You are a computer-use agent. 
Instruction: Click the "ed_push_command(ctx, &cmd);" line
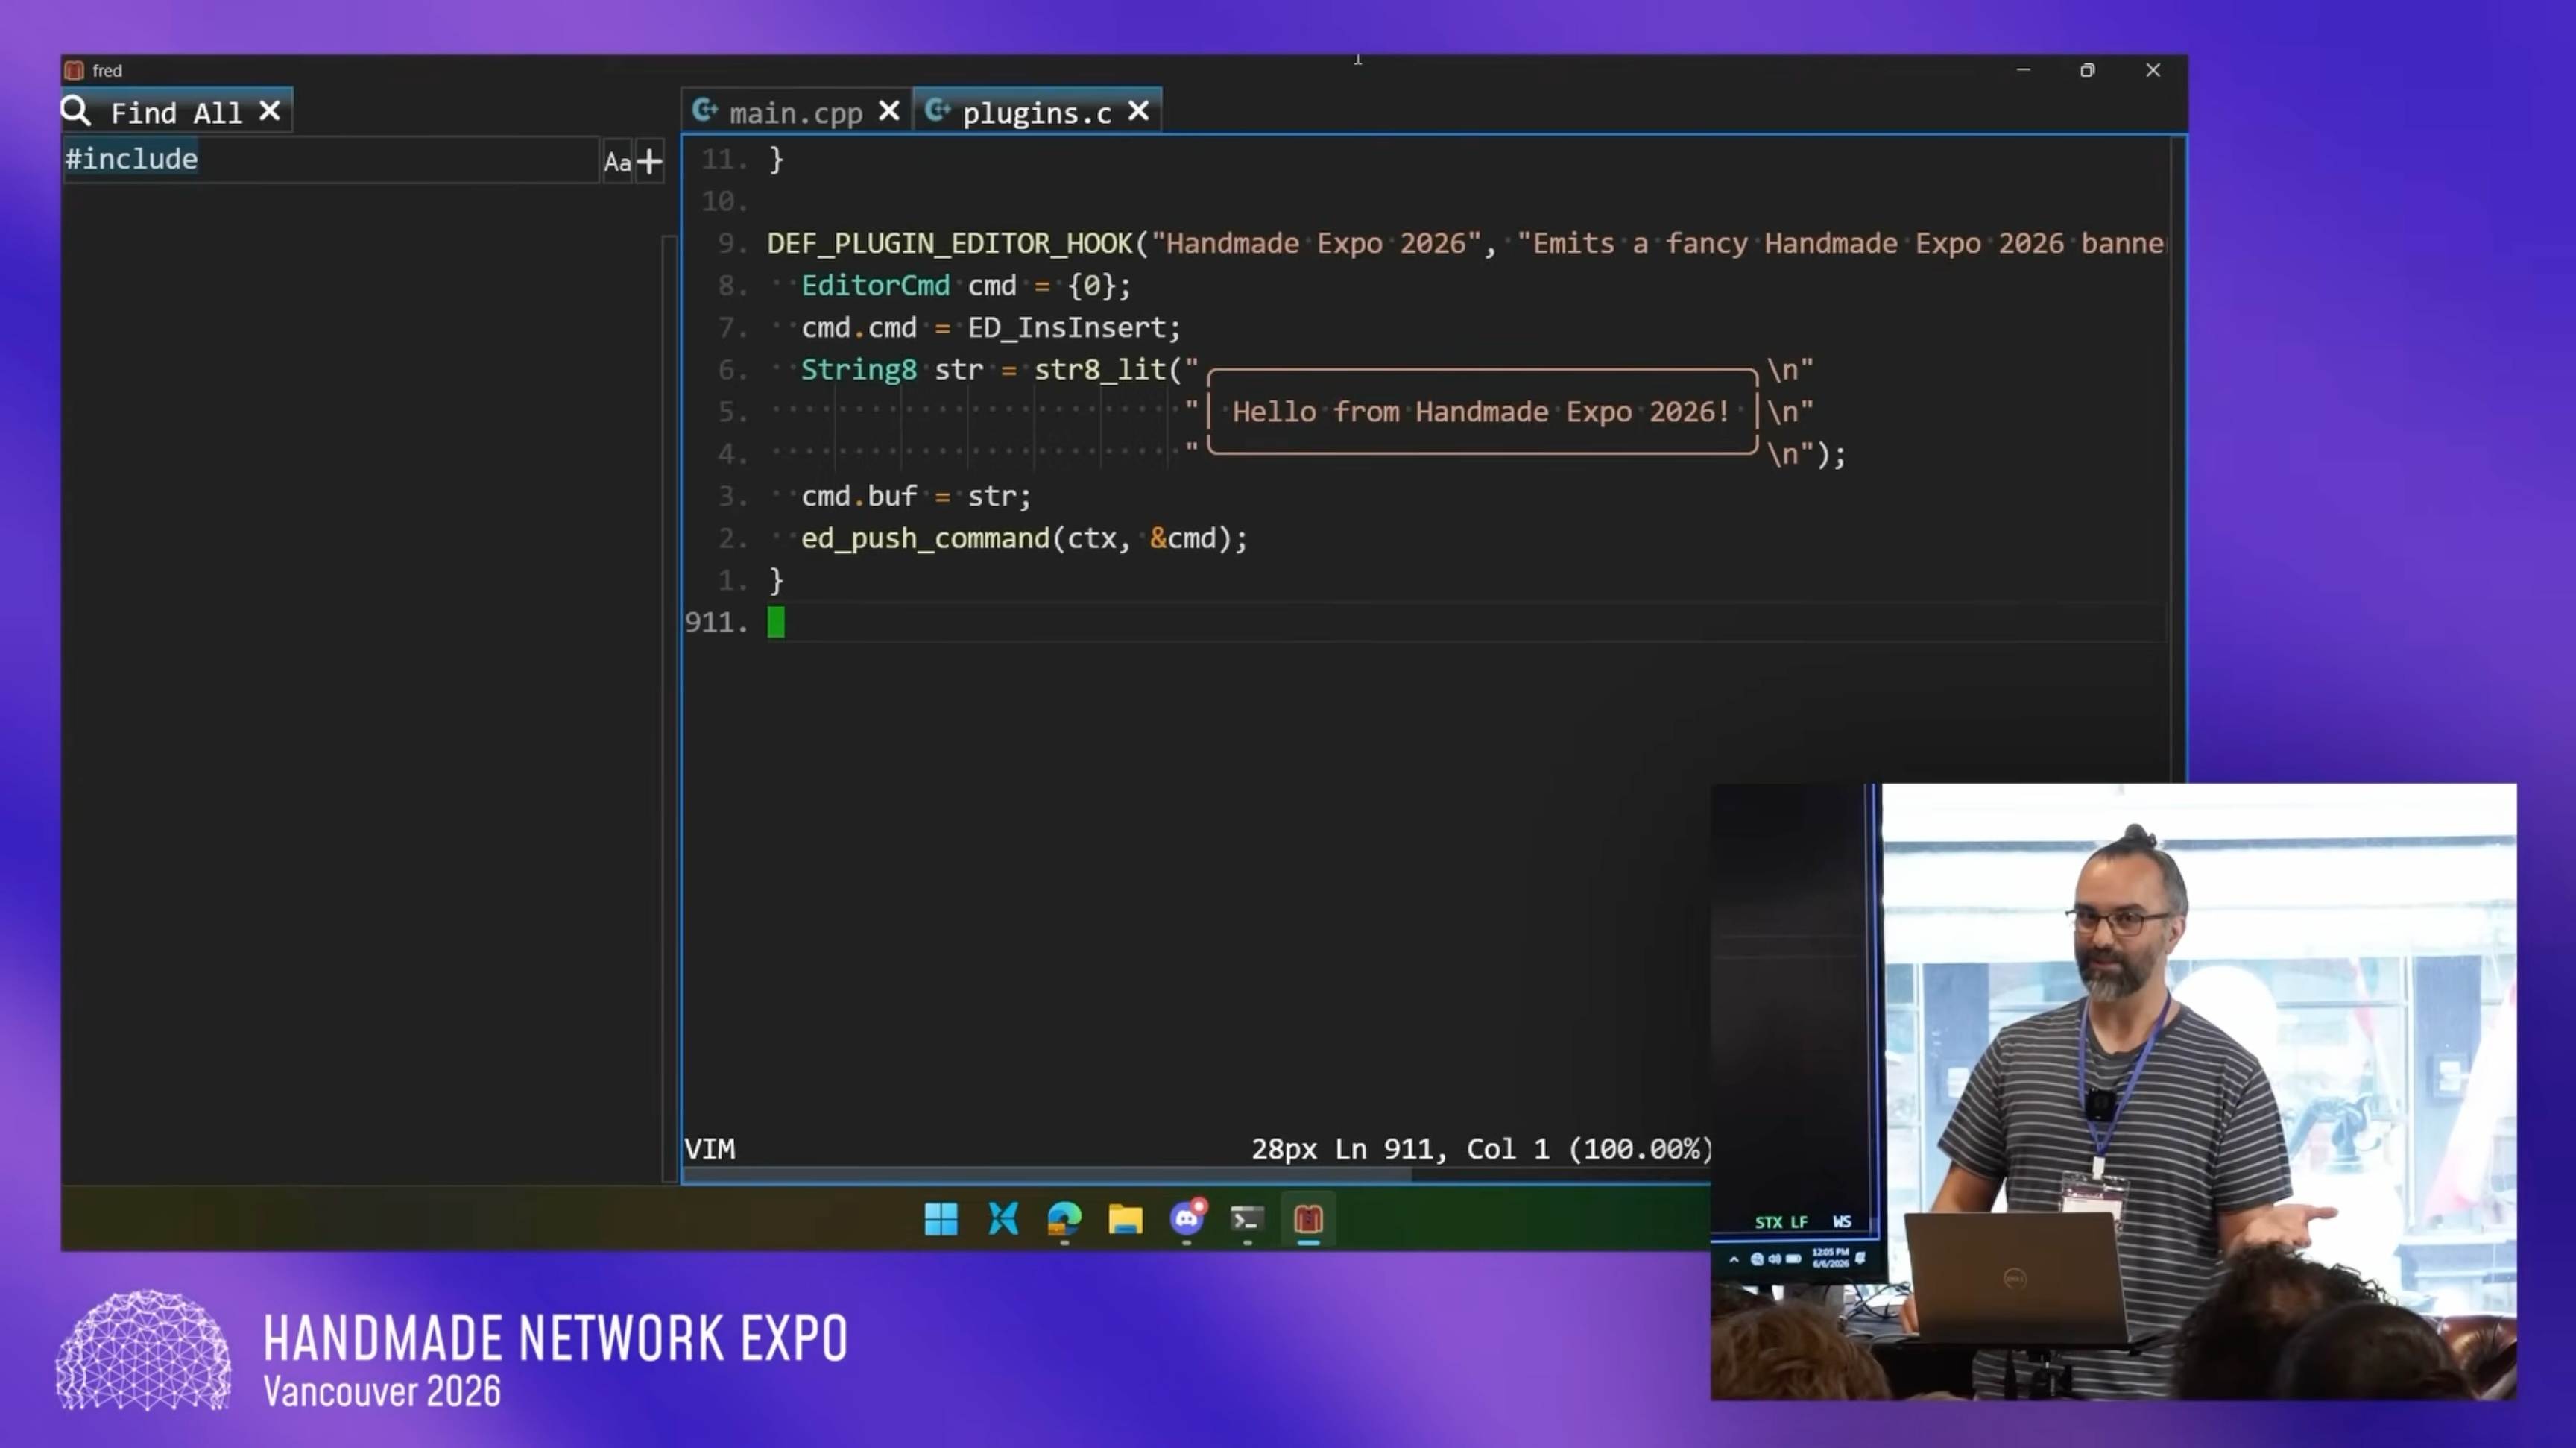click(1025, 538)
